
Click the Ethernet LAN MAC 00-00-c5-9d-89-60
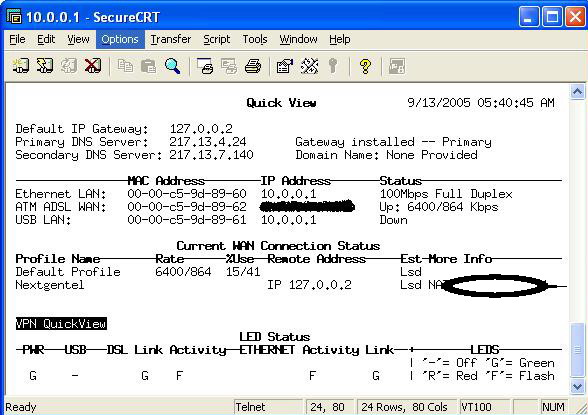point(187,194)
